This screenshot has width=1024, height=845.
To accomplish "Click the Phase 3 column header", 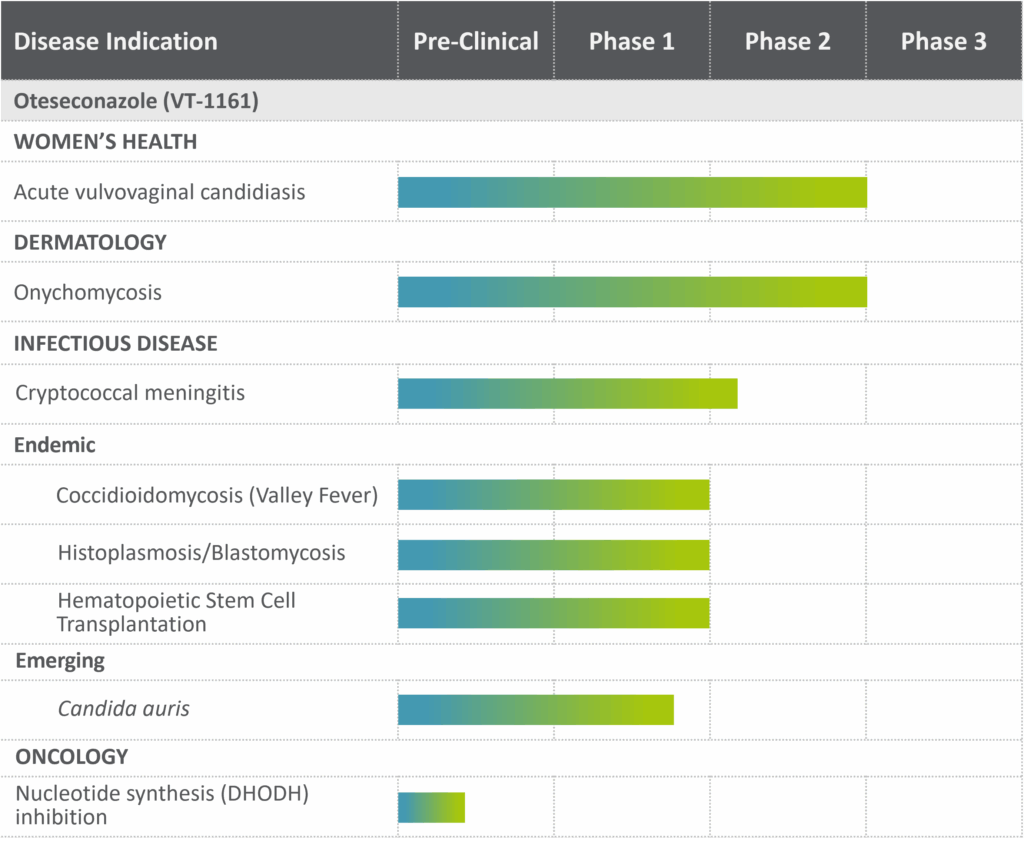I will pos(943,41).
